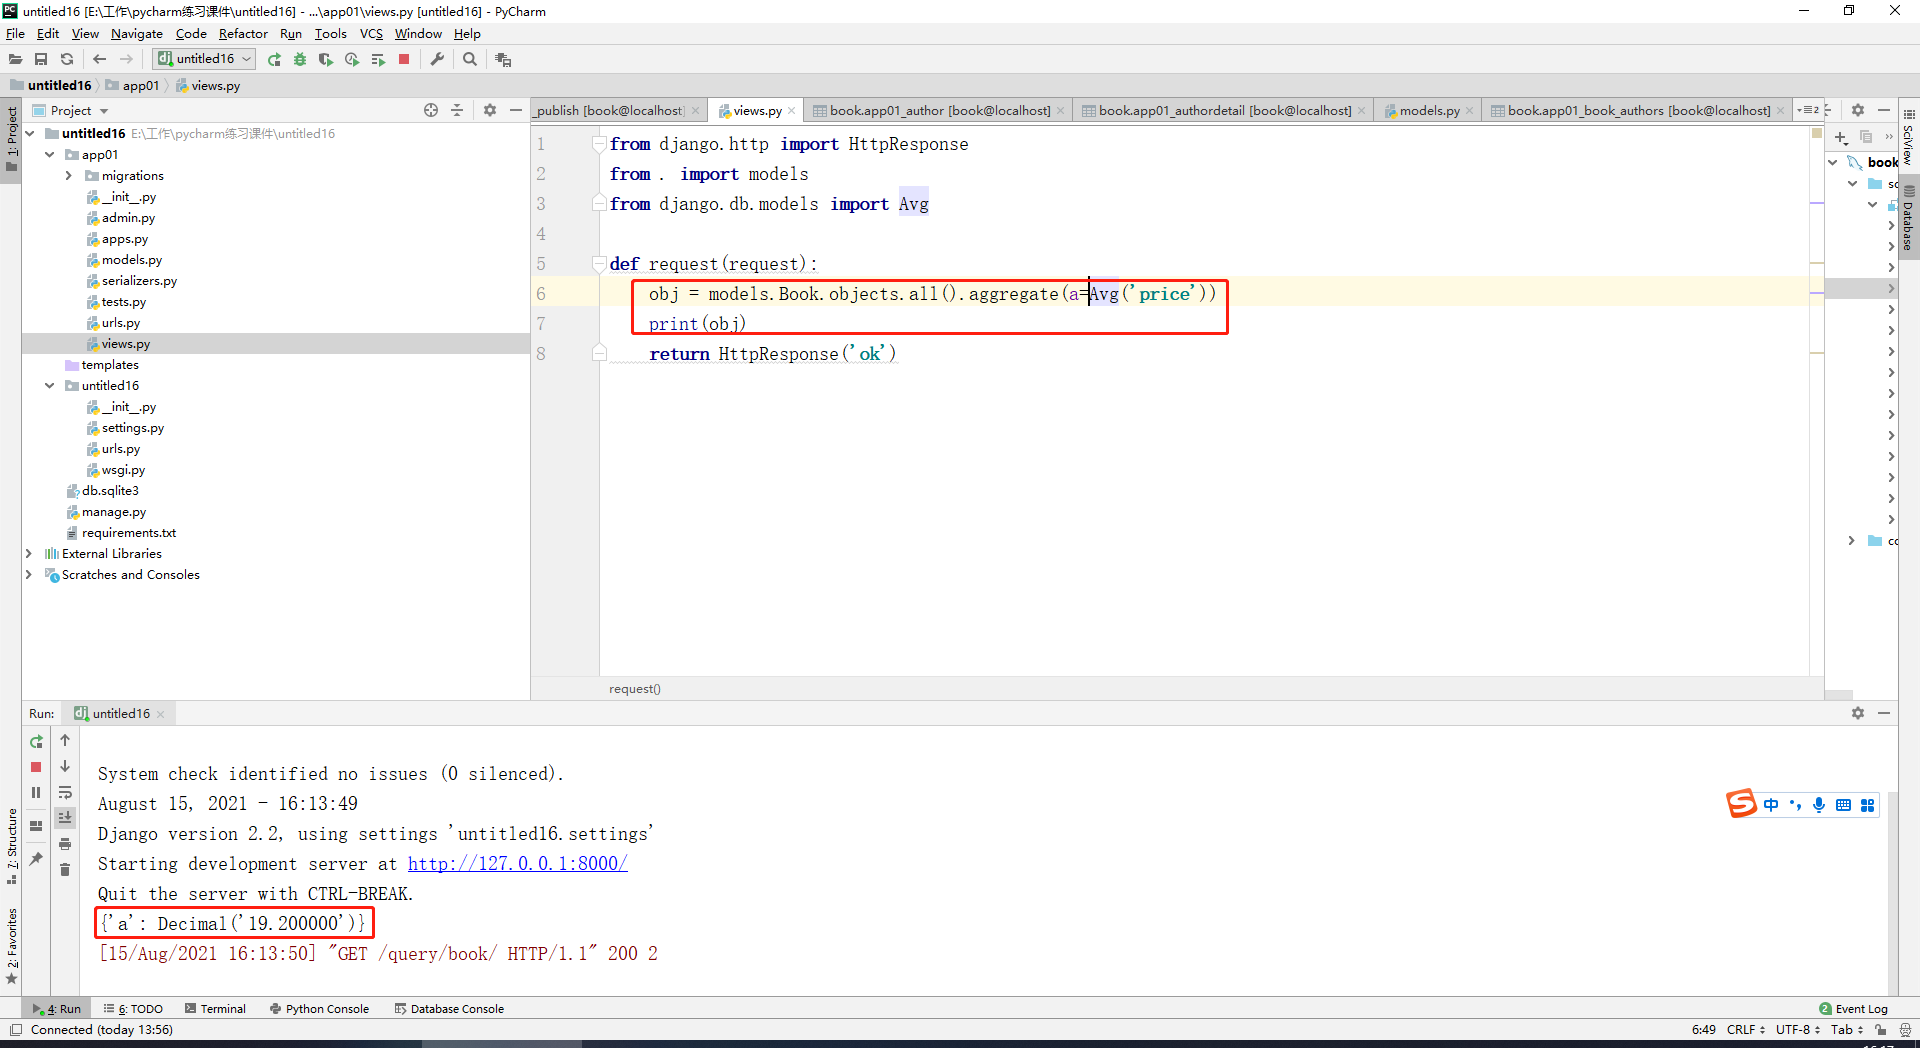The image size is (1920, 1048).
Task: Click the CRLF line separator widget
Action: click(x=1745, y=1030)
